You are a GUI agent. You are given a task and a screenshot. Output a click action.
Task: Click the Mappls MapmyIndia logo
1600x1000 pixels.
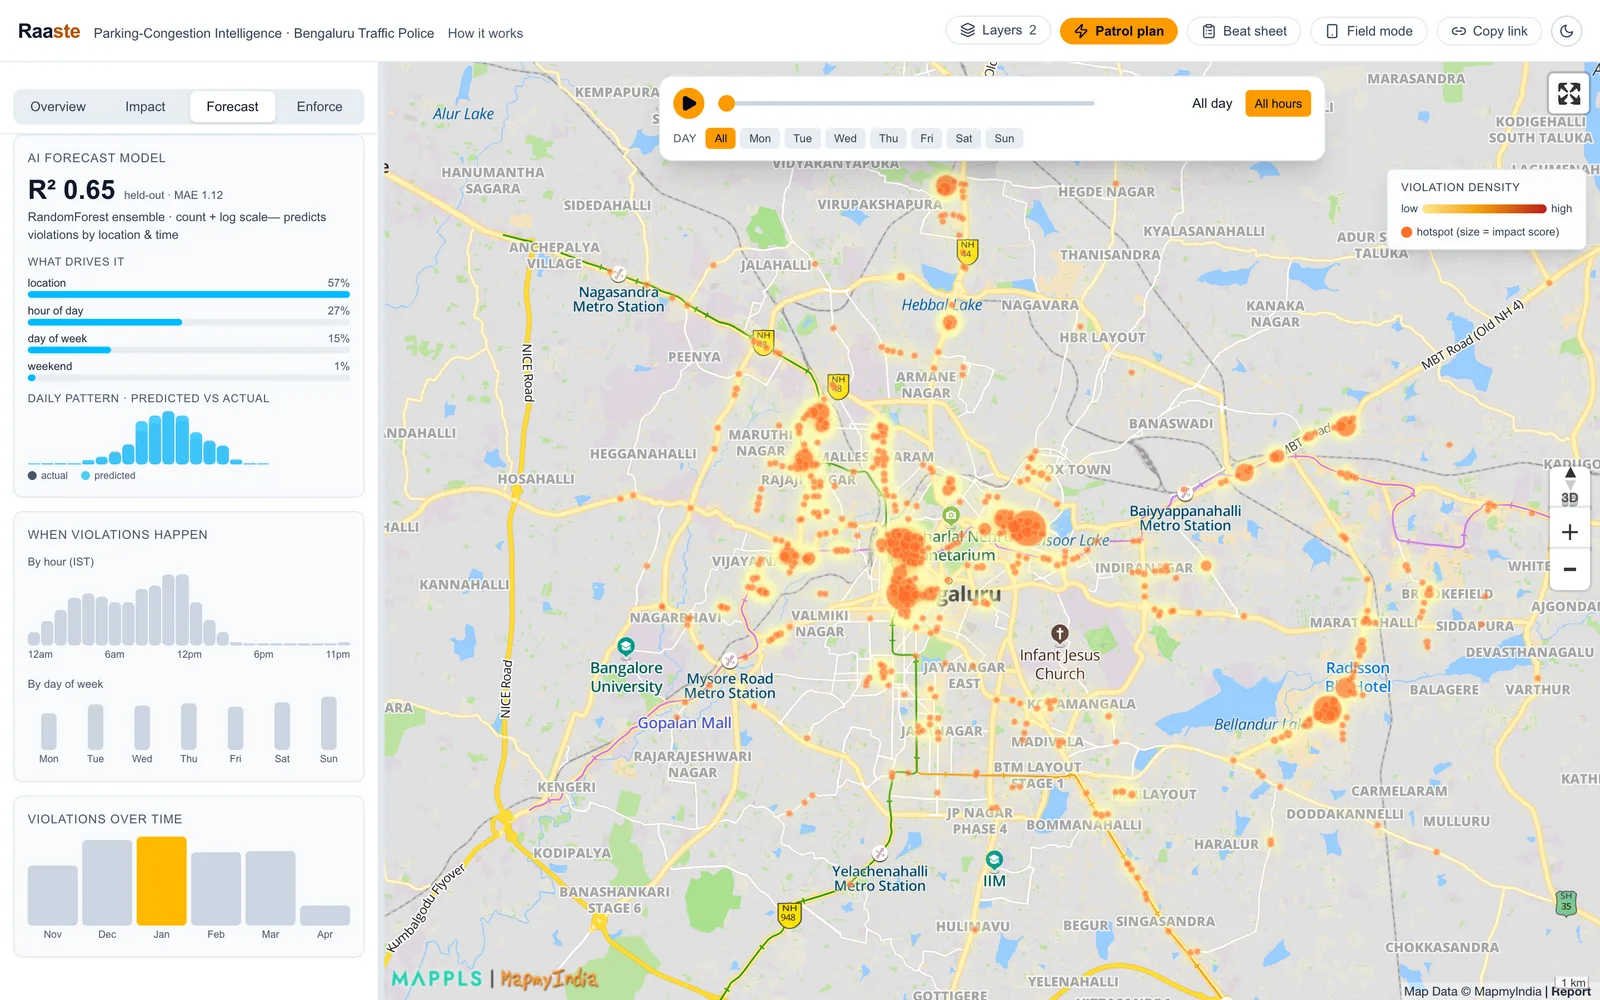[494, 979]
